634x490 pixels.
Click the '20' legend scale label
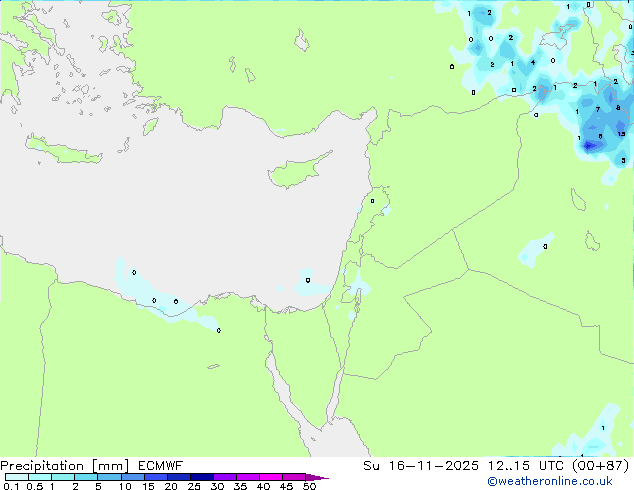(x=171, y=486)
